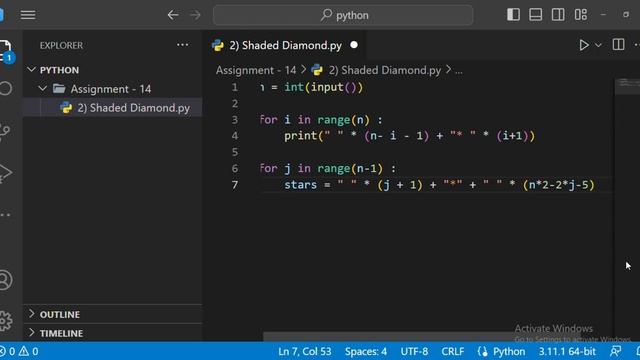
Task: Click the EXPLORER panel title
Action: pyautogui.click(x=61, y=45)
